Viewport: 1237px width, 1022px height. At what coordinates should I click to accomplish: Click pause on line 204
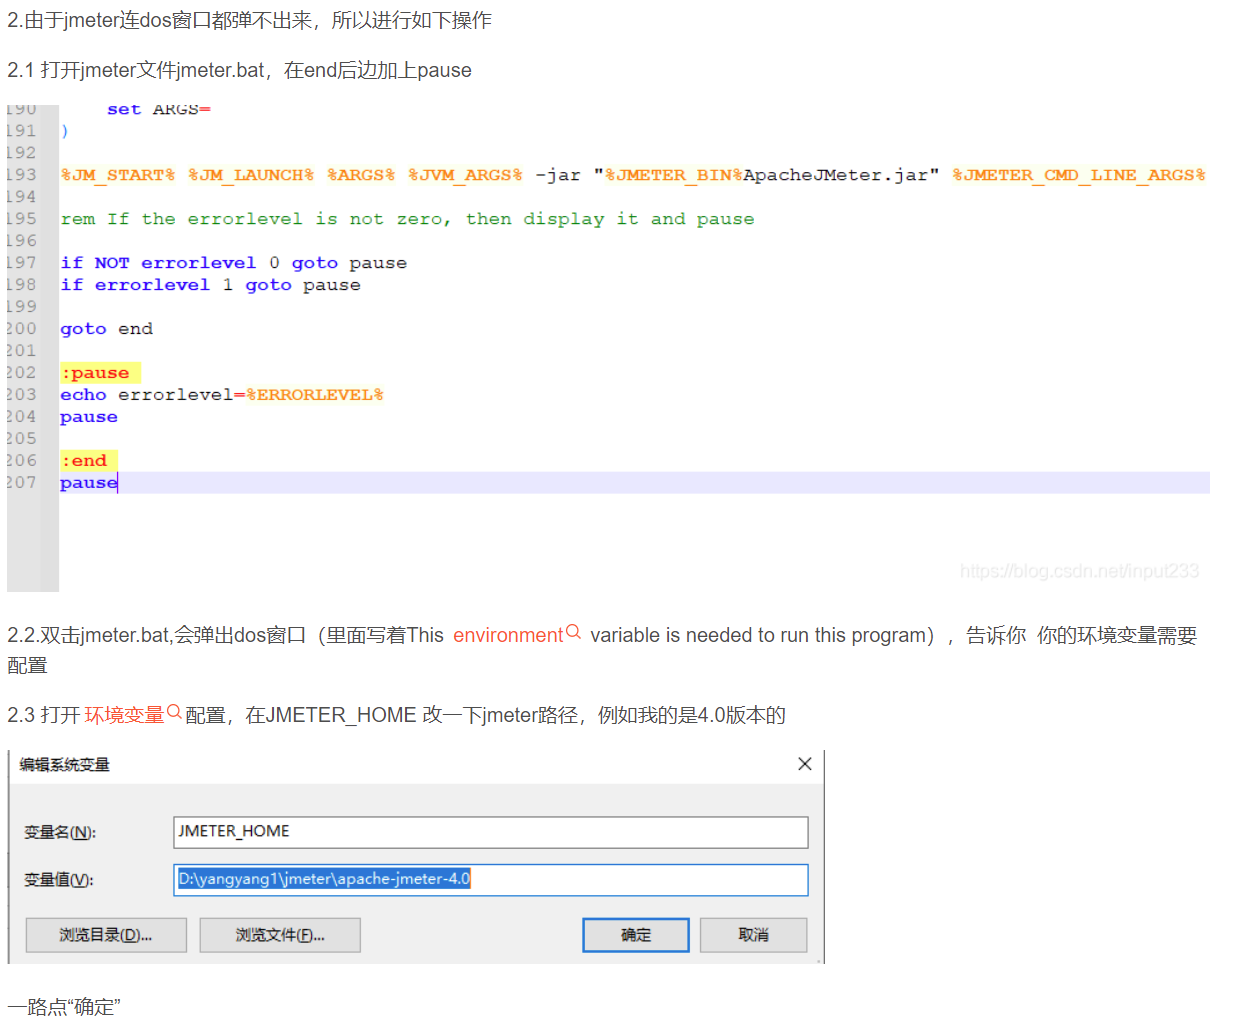pyautogui.click(x=89, y=417)
